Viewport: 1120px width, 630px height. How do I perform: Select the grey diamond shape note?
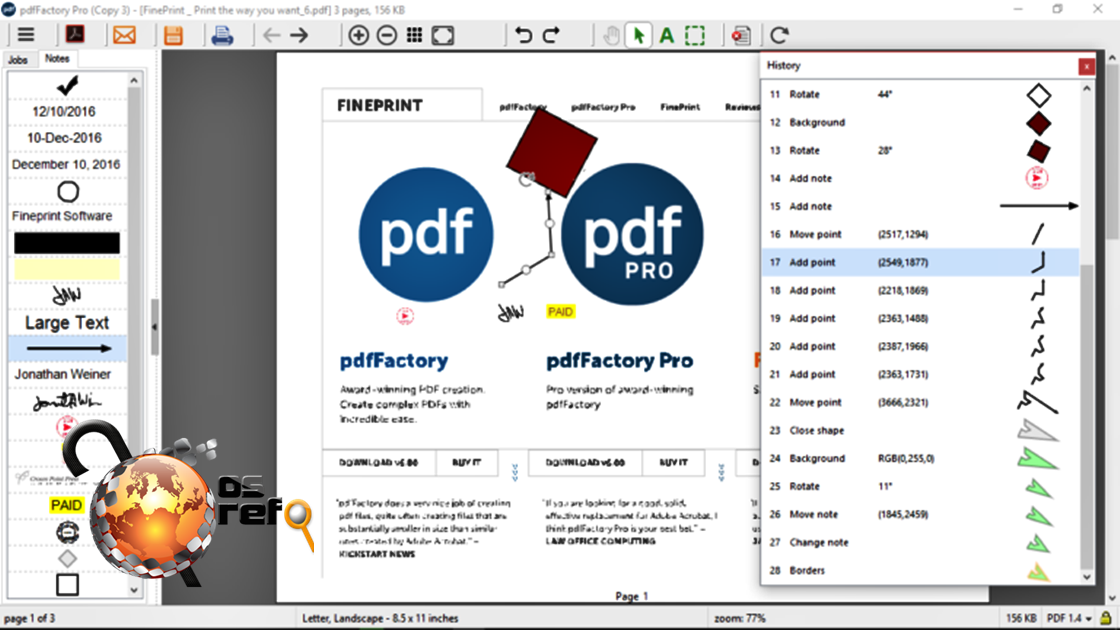67,559
